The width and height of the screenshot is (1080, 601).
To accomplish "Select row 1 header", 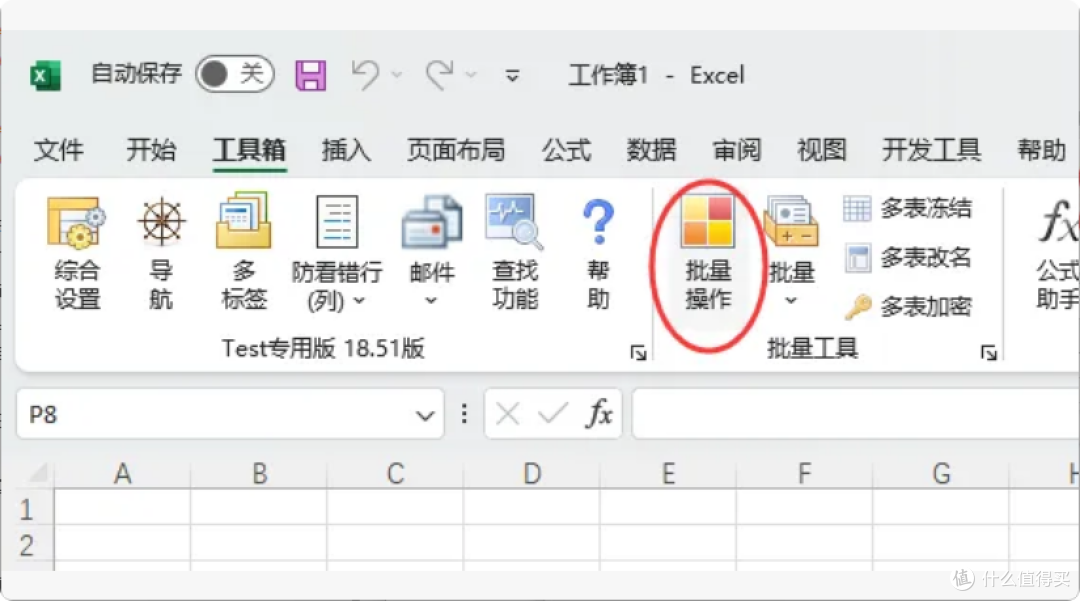I will coord(27,509).
